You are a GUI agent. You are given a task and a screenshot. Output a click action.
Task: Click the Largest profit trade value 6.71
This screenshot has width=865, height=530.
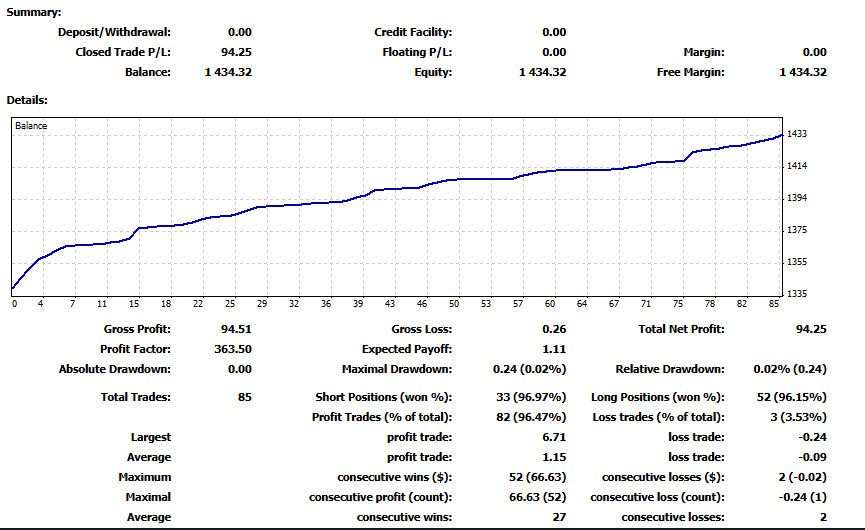554,437
